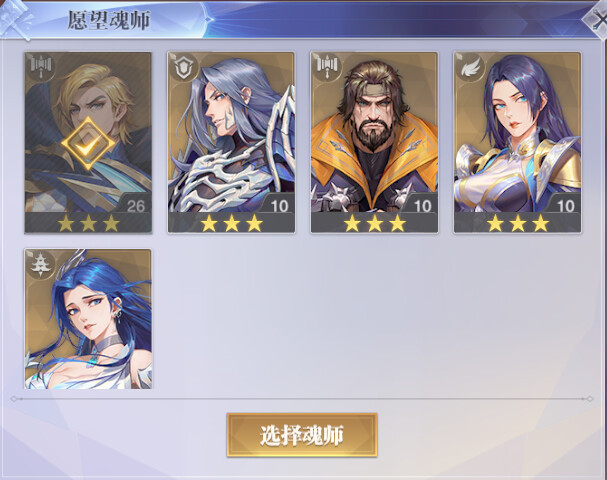Click shield class icon on silver-haired hero
Viewport: 607px width, 480px height.
coord(182,67)
